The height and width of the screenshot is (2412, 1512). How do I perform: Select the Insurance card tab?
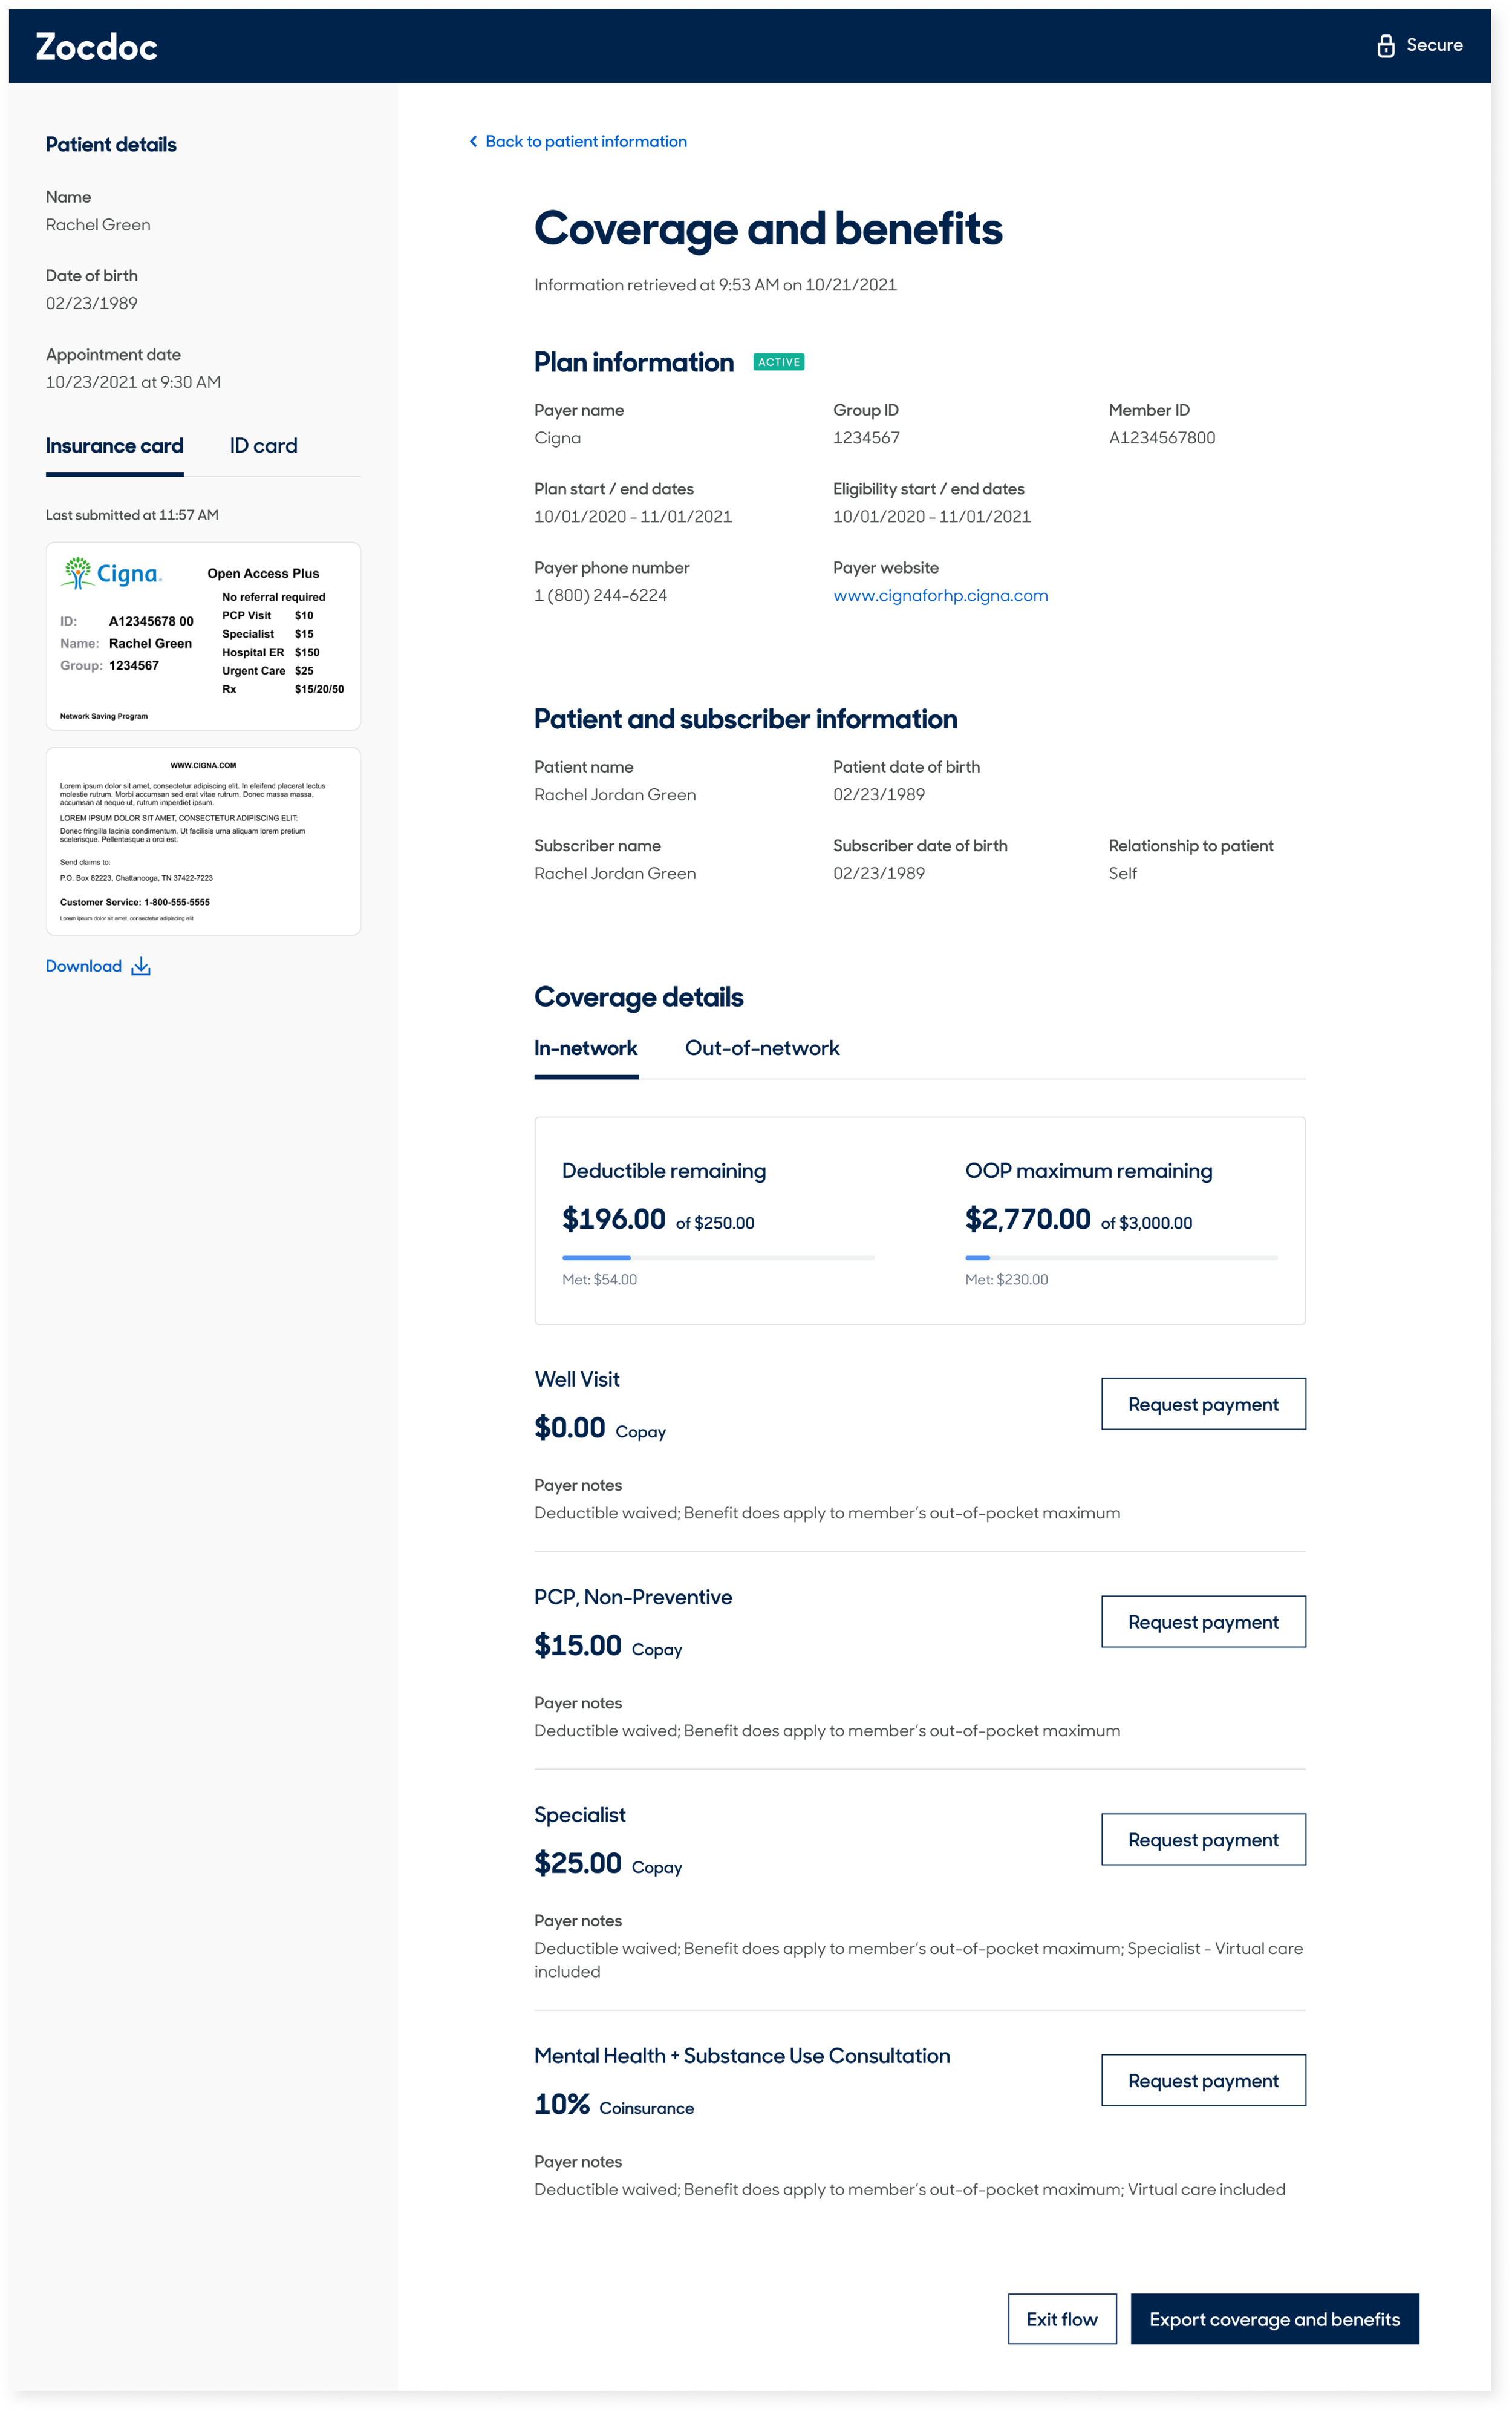click(x=114, y=446)
